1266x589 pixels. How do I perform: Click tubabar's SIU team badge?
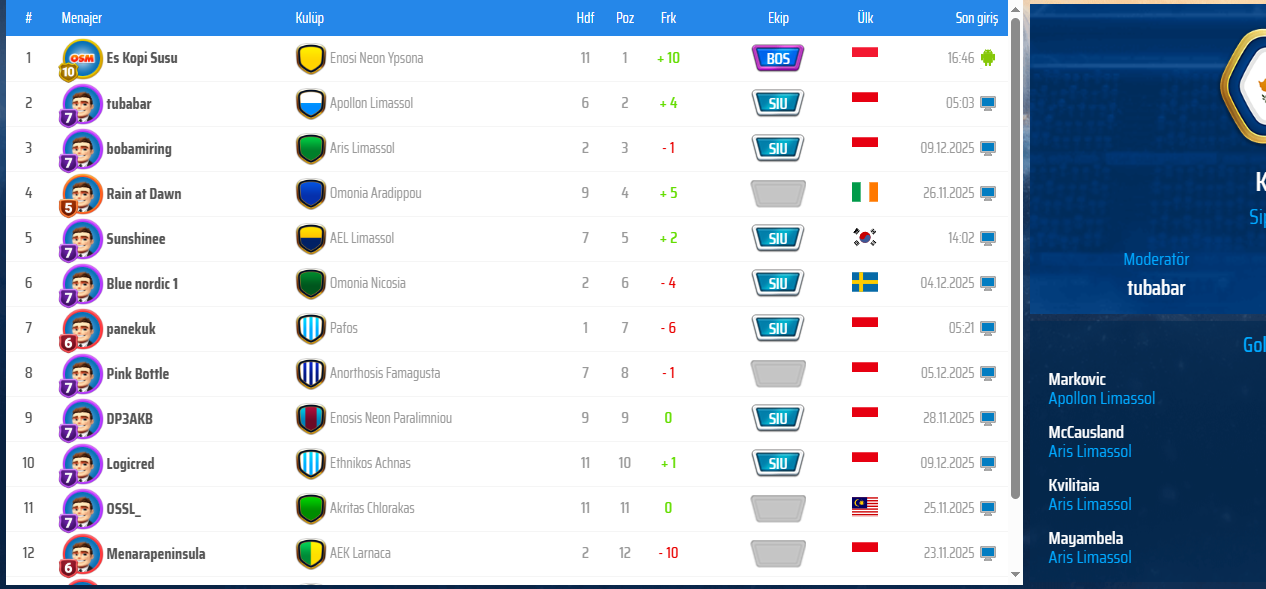click(x=777, y=103)
